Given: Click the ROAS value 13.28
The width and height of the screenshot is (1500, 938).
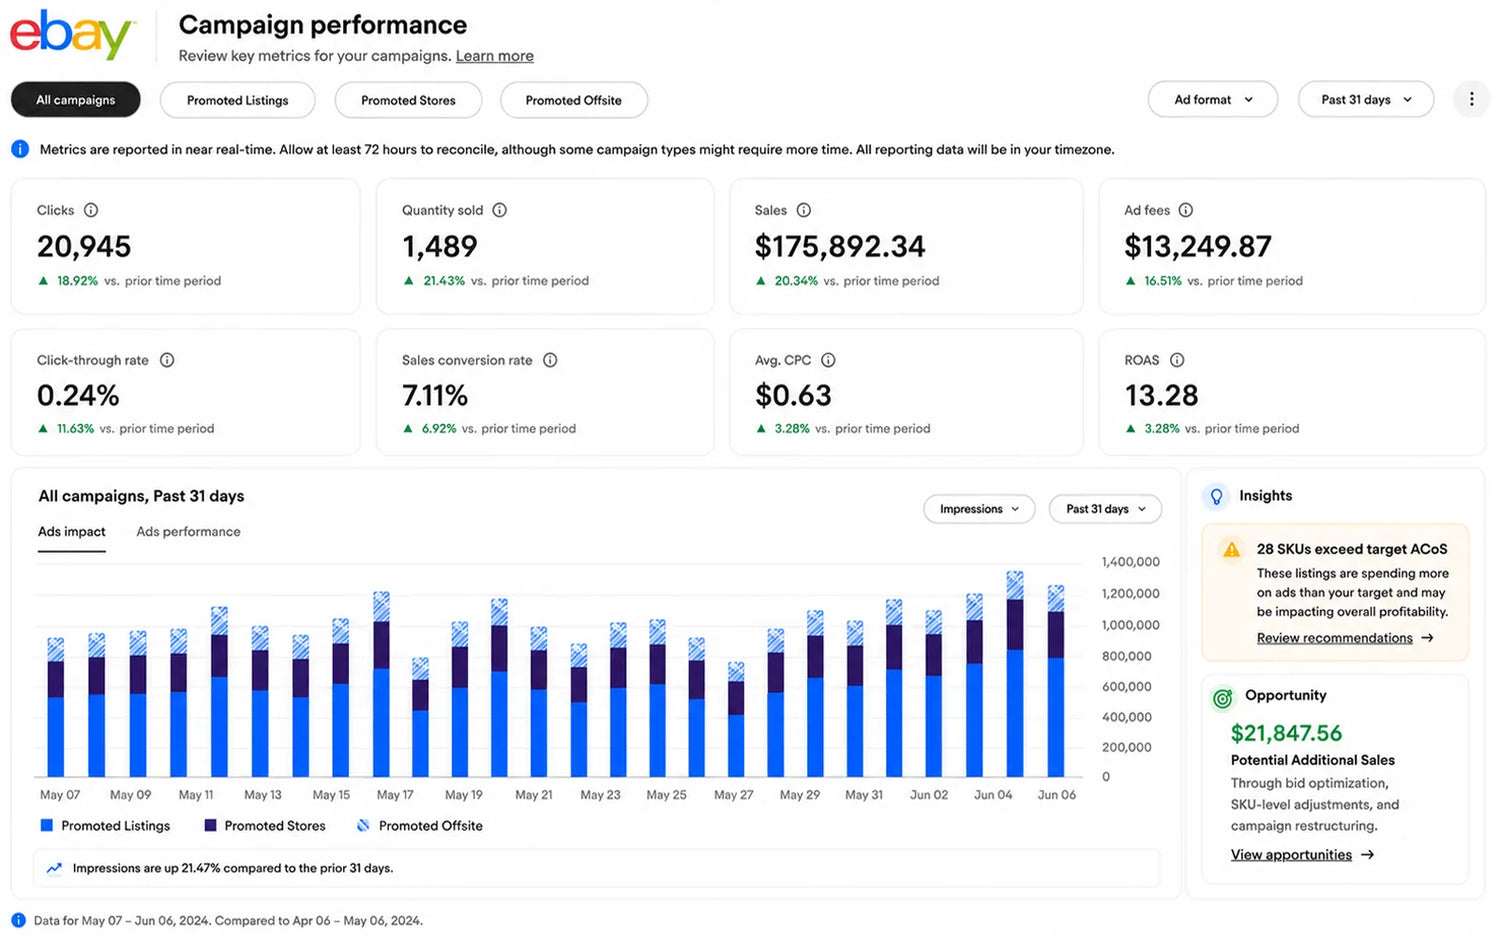Looking at the screenshot, I should pyautogui.click(x=1161, y=396).
